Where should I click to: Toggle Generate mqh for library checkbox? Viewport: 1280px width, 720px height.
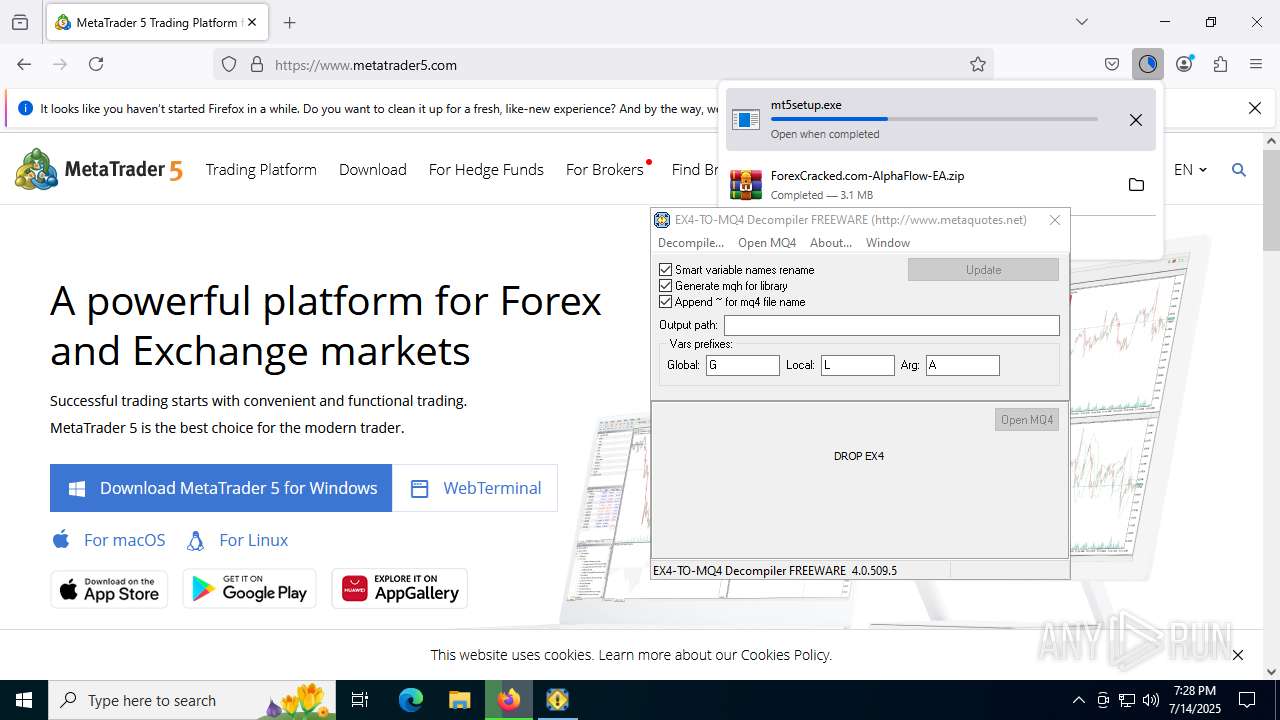[666, 286]
